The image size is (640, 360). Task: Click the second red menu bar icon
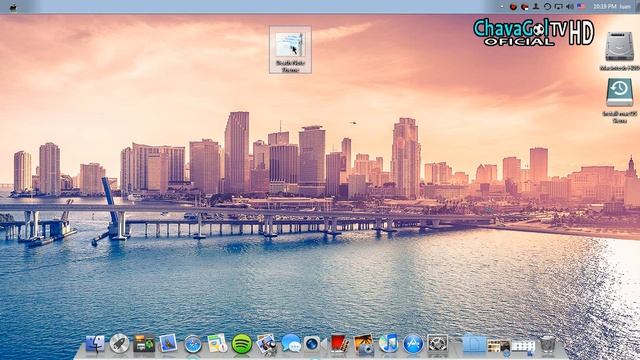[x=524, y=7]
